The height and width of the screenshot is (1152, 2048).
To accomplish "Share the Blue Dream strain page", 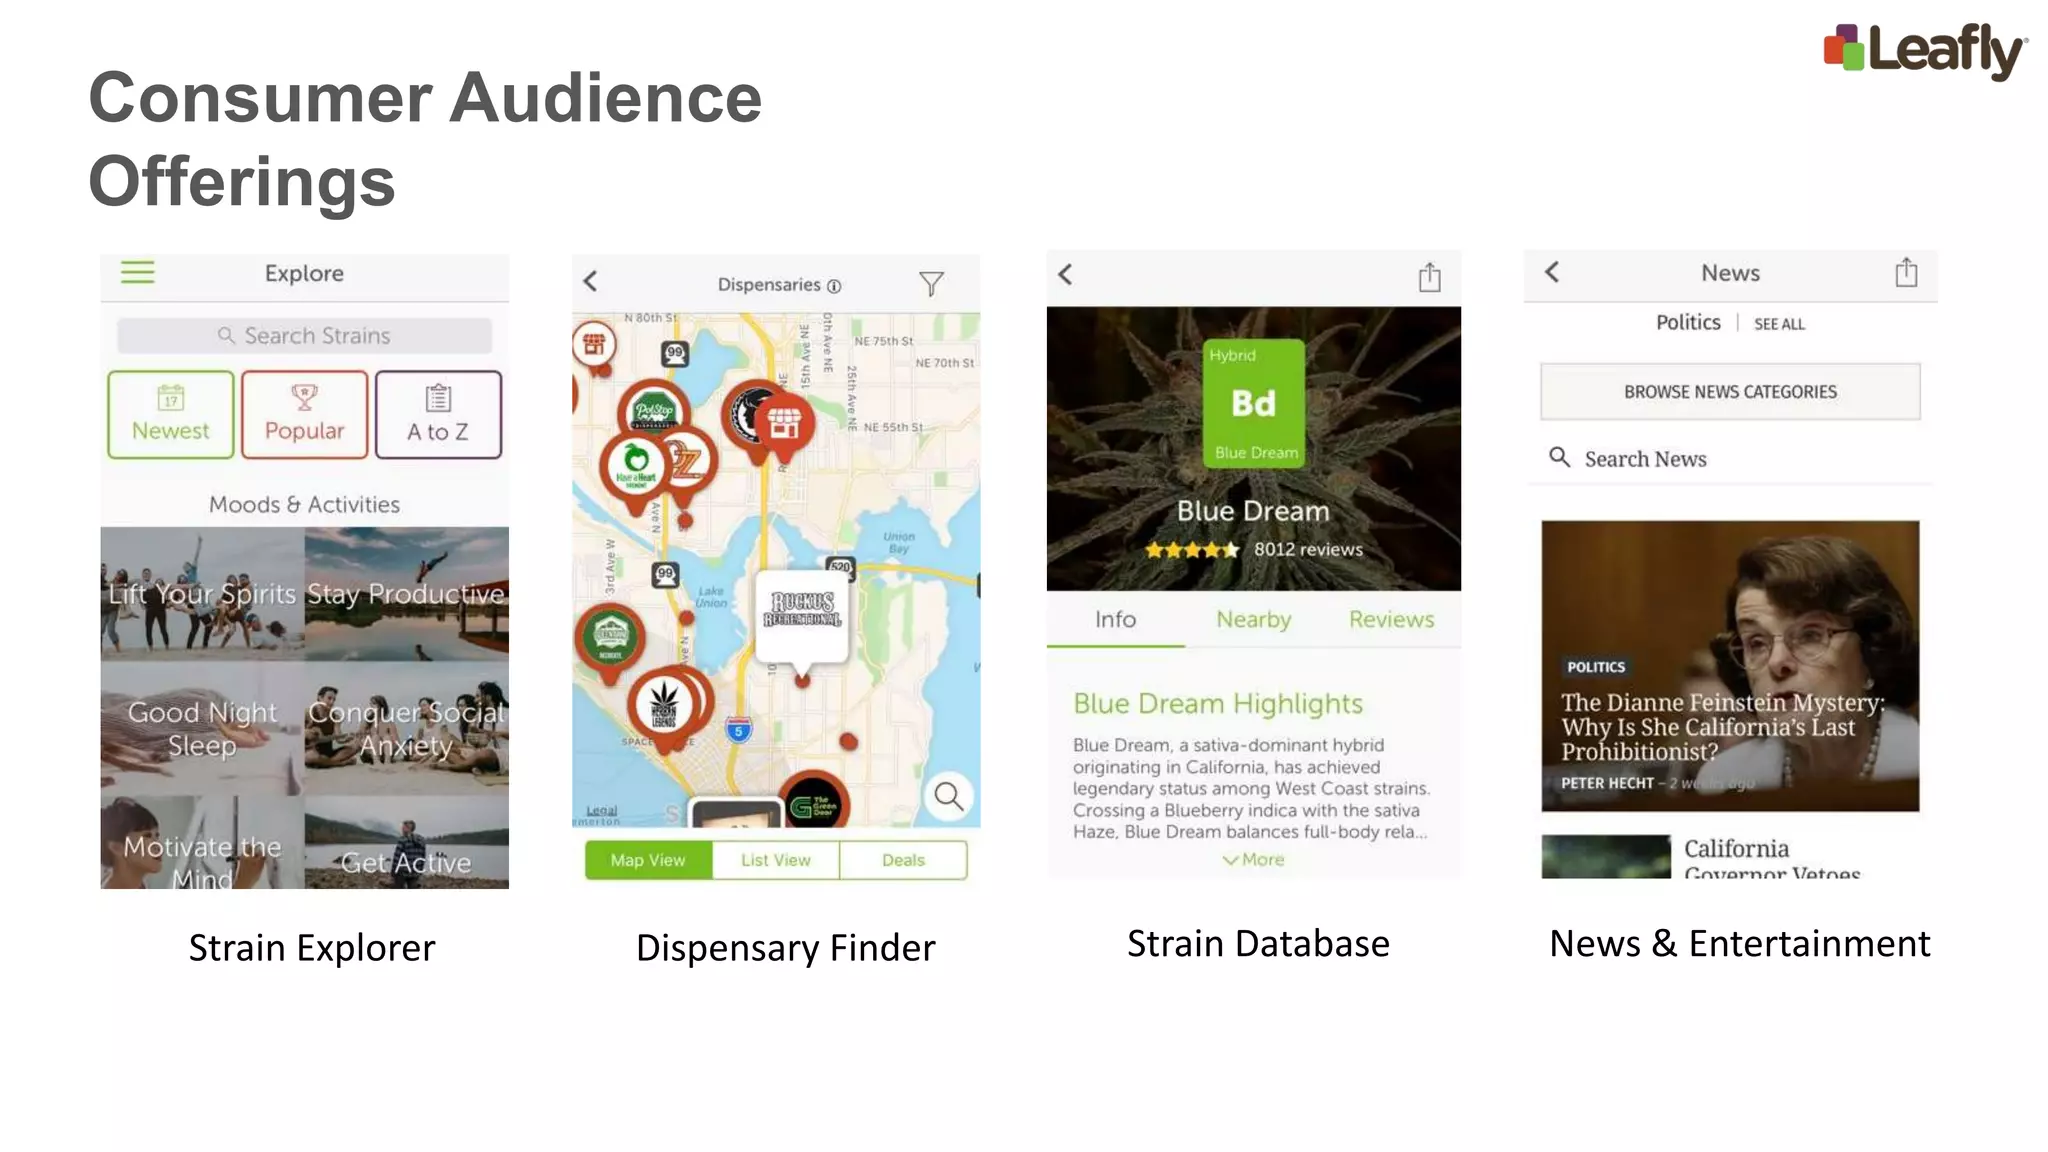I will click(x=1430, y=276).
